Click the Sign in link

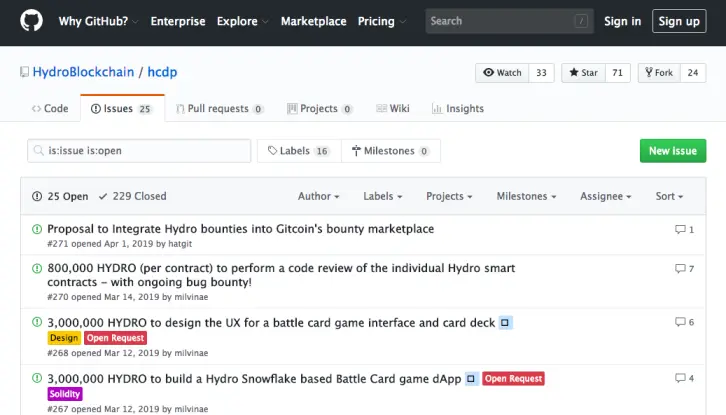tap(622, 21)
